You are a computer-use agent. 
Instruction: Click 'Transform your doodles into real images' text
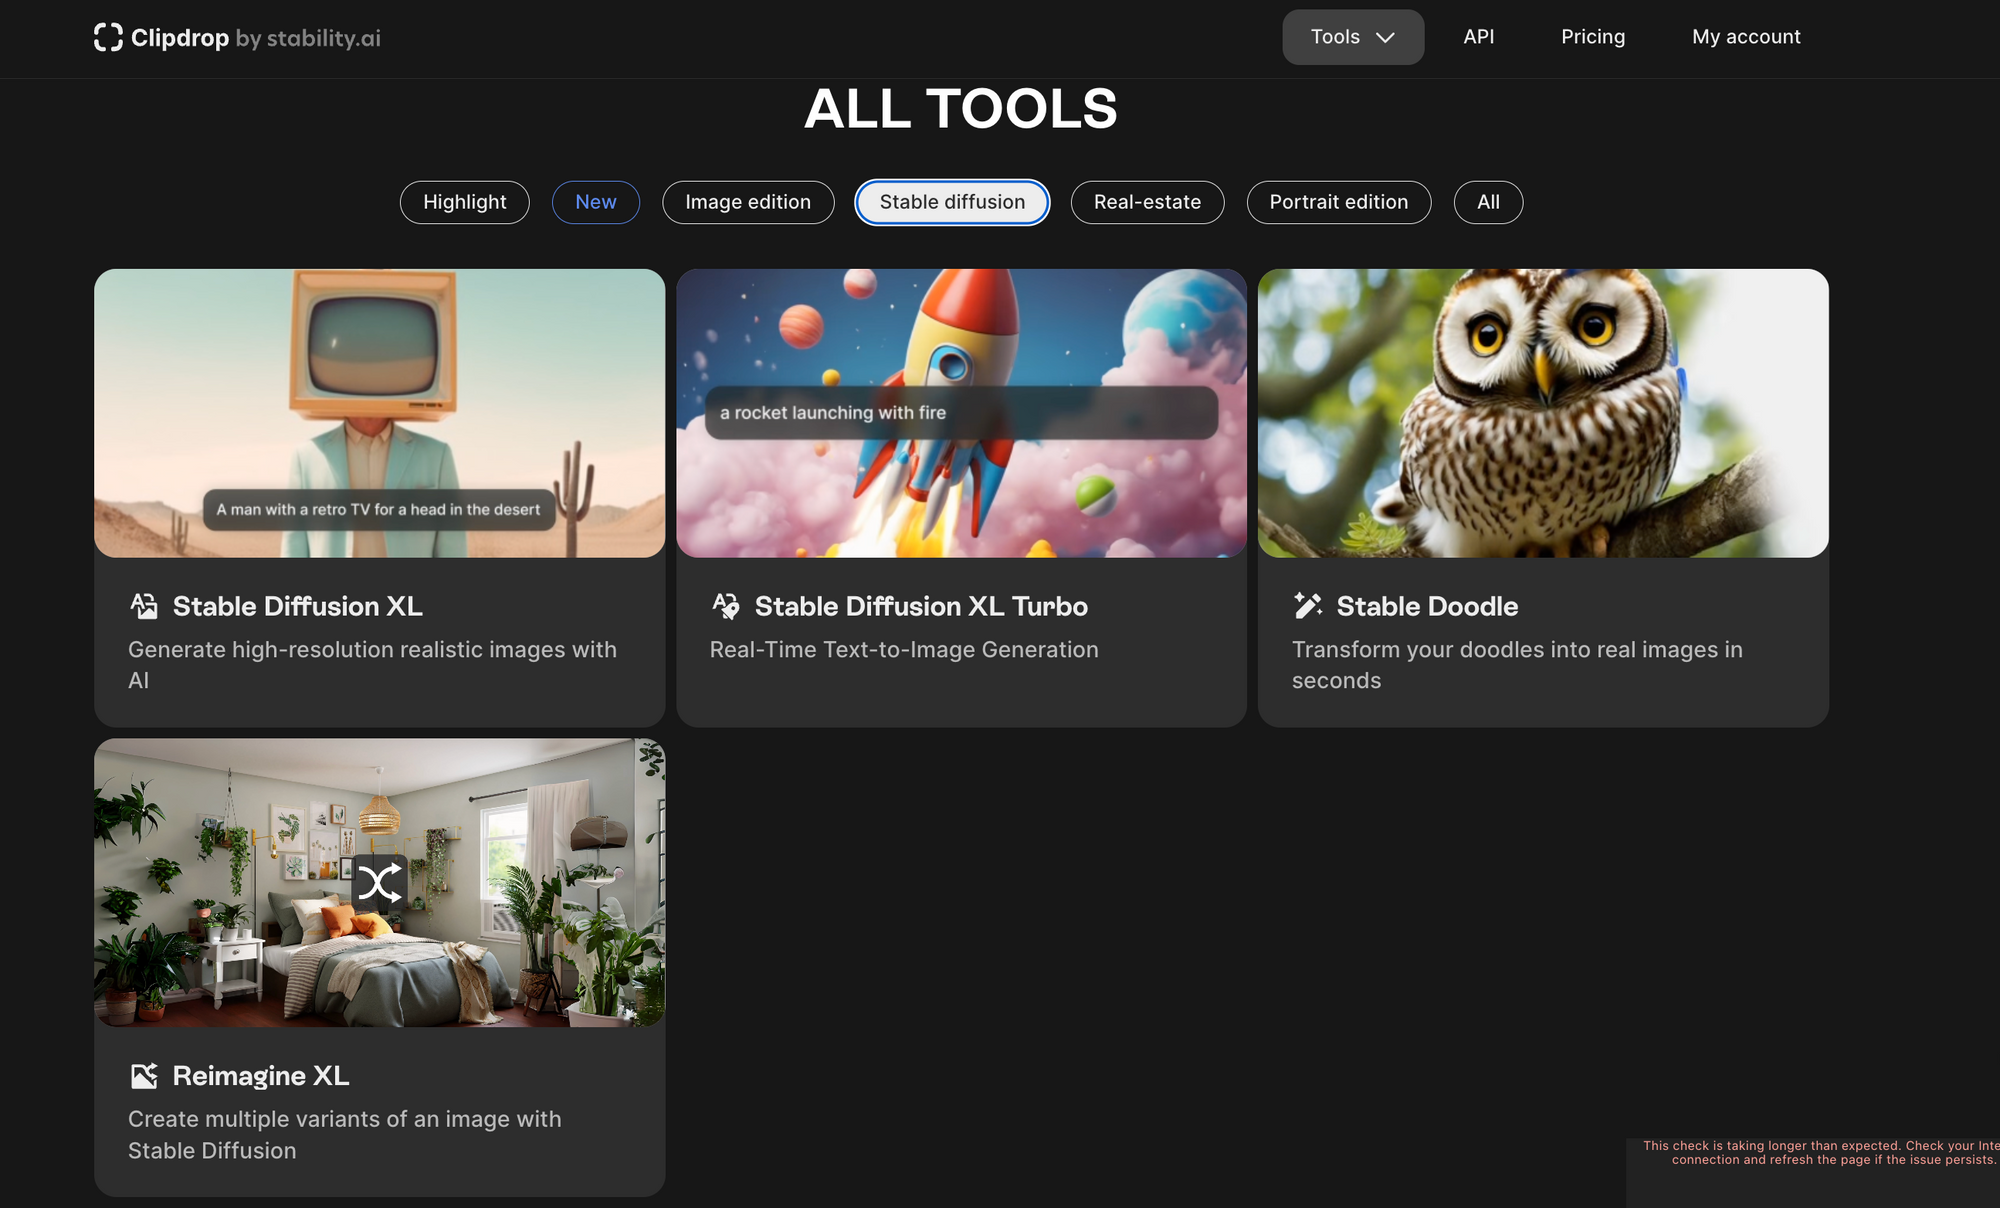click(1517, 665)
